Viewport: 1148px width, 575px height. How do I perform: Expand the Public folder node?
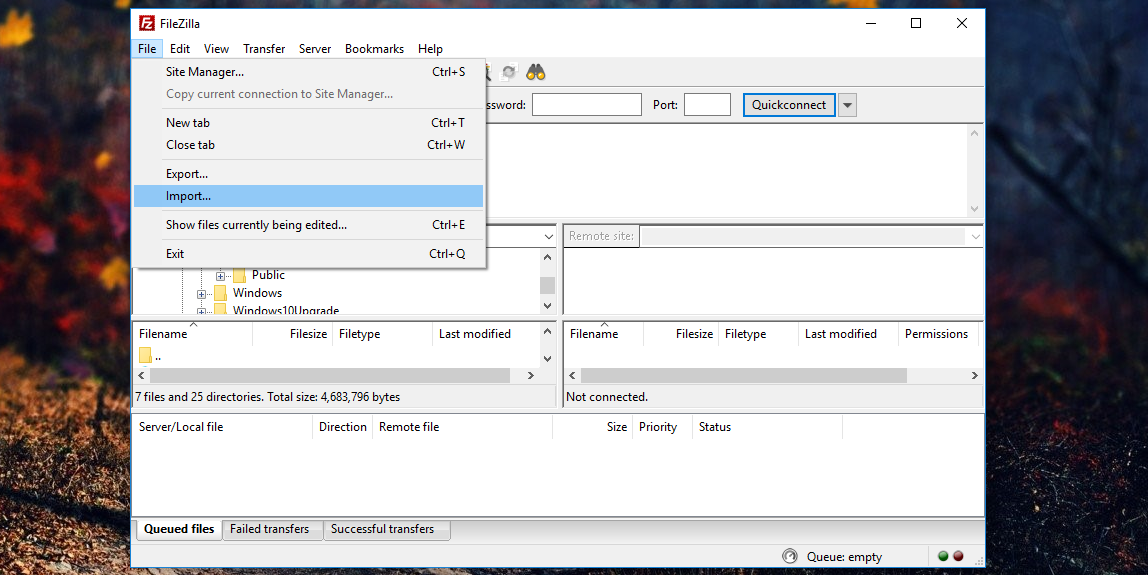click(x=220, y=276)
